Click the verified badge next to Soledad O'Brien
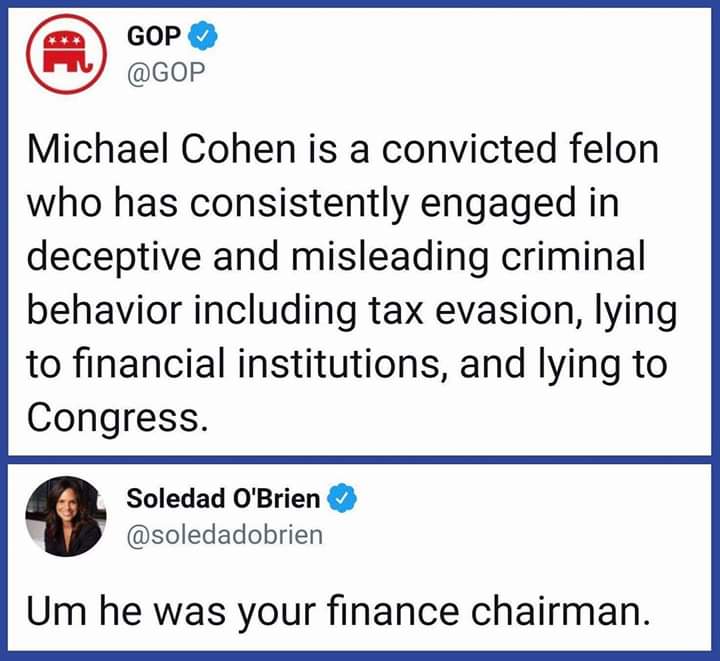720x661 pixels. click(344, 496)
